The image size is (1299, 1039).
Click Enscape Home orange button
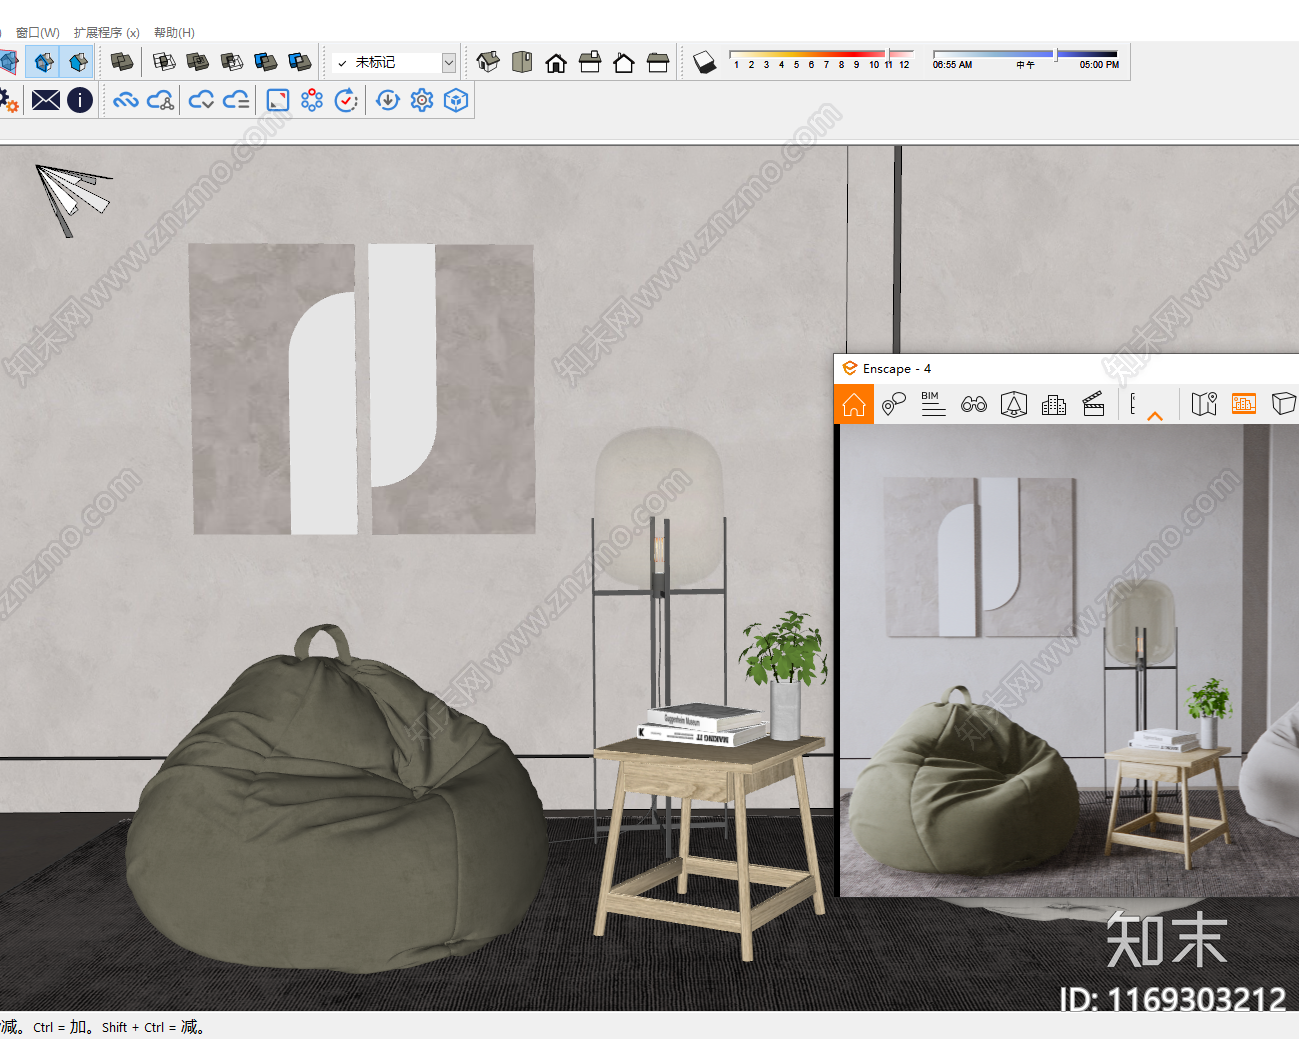pos(854,404)
